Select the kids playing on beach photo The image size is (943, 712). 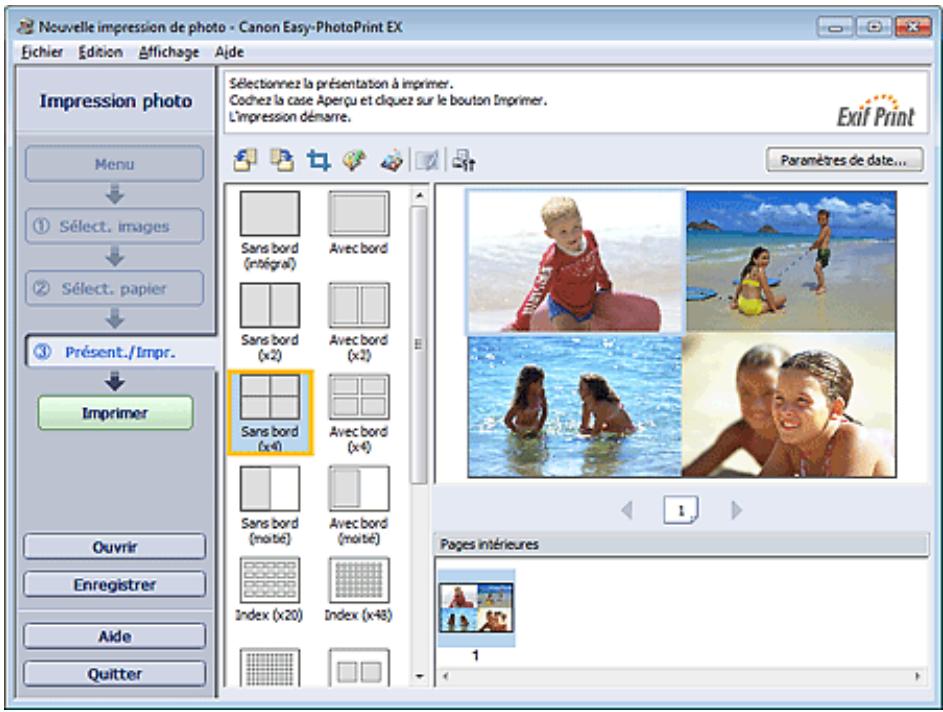[791, 262]
